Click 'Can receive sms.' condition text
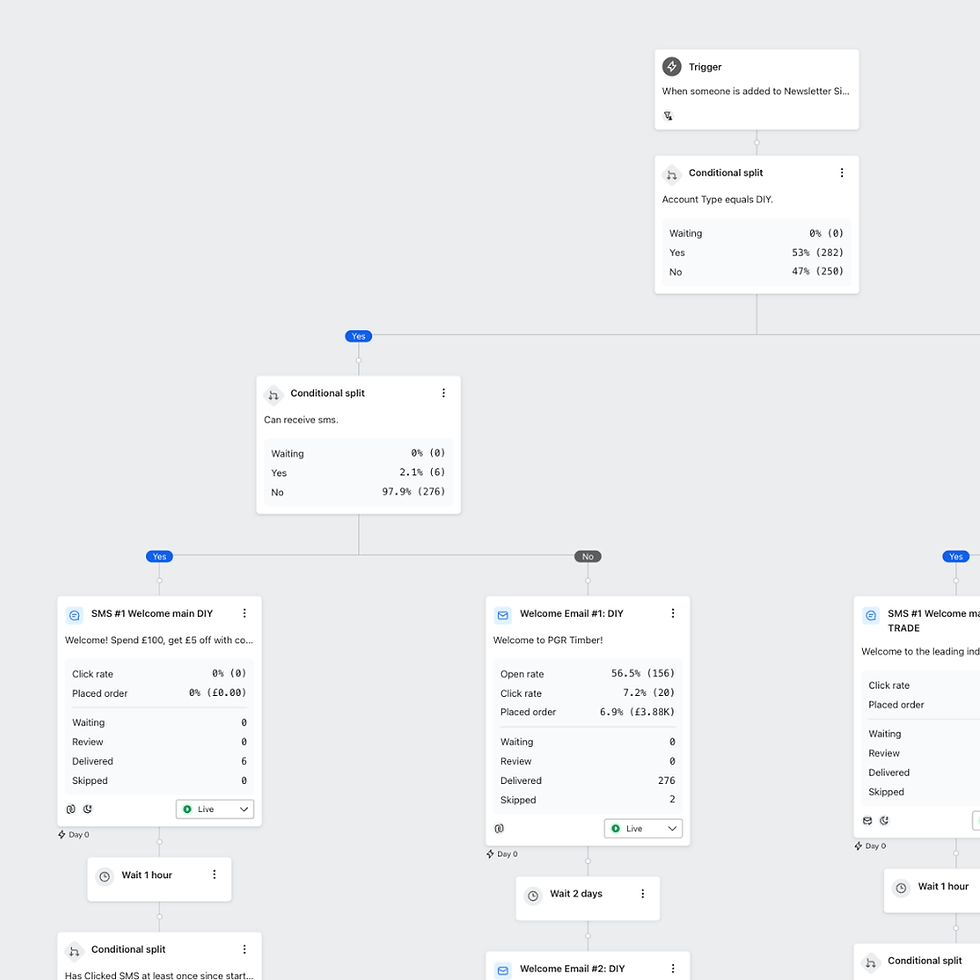This screenshot has width=980, height=980. [x=301, y=420]
